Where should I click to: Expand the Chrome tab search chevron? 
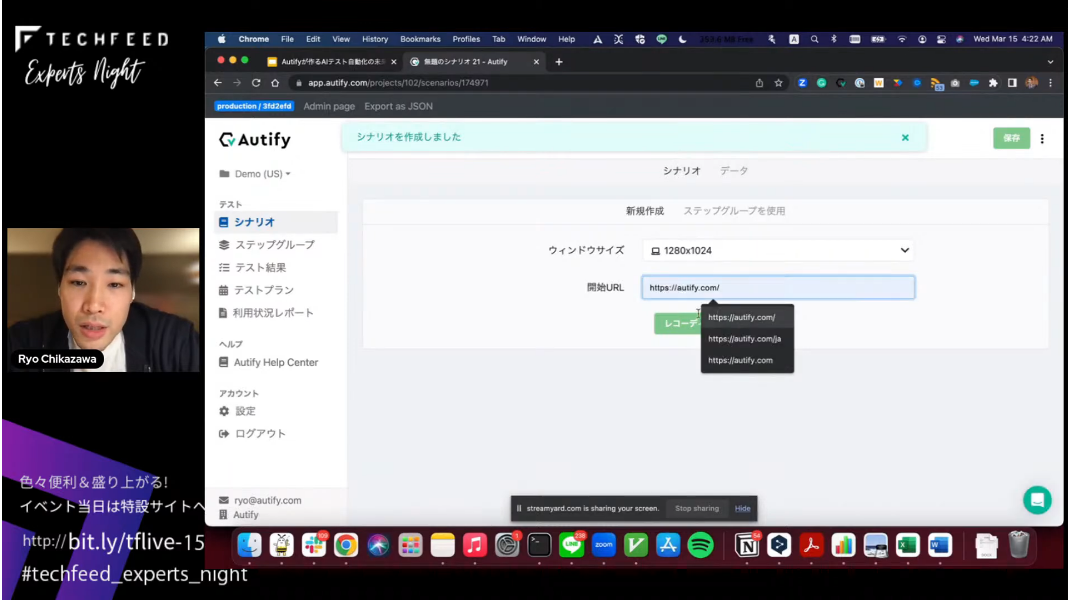[1050, 61]
